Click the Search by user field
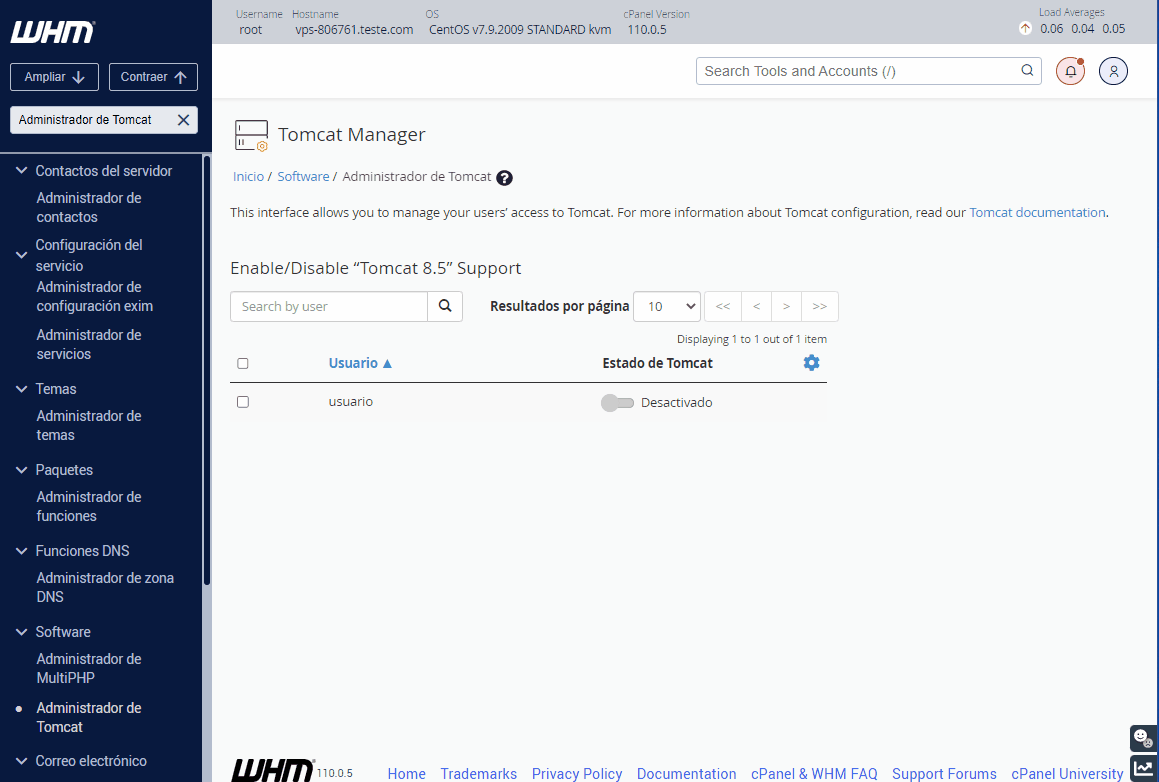 click(x=329, y=306)
